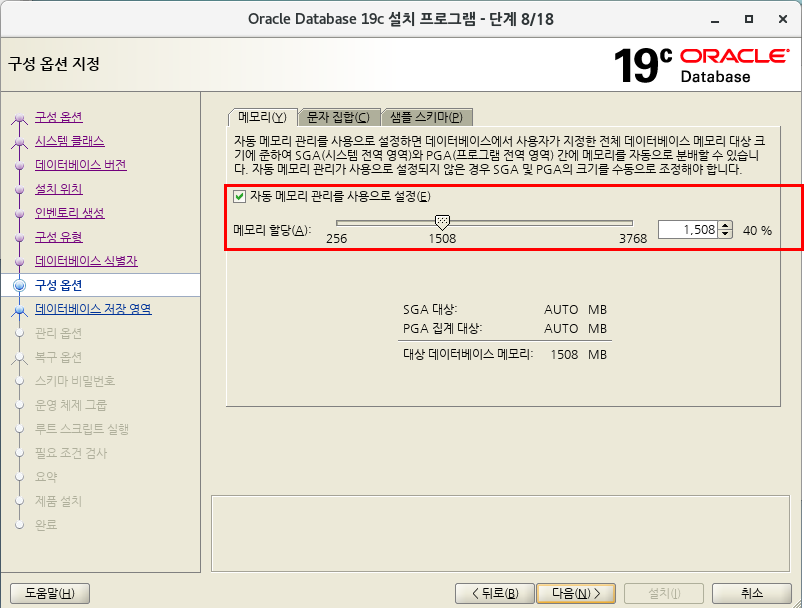Go to first 구성 옵션 step link
Image resolution: width=804 pixels, height=608 pixels.
tap(58, 117)
